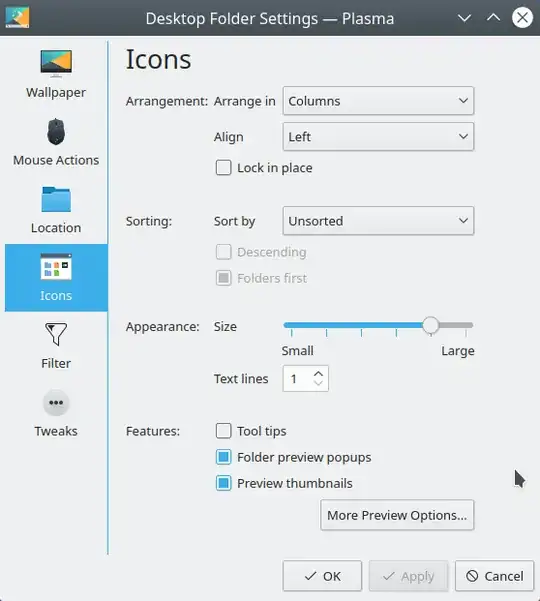Switch to the Filter label
The height and width of the screenshot is (601, 540).
pyautogui.click(x=56, y=363)
